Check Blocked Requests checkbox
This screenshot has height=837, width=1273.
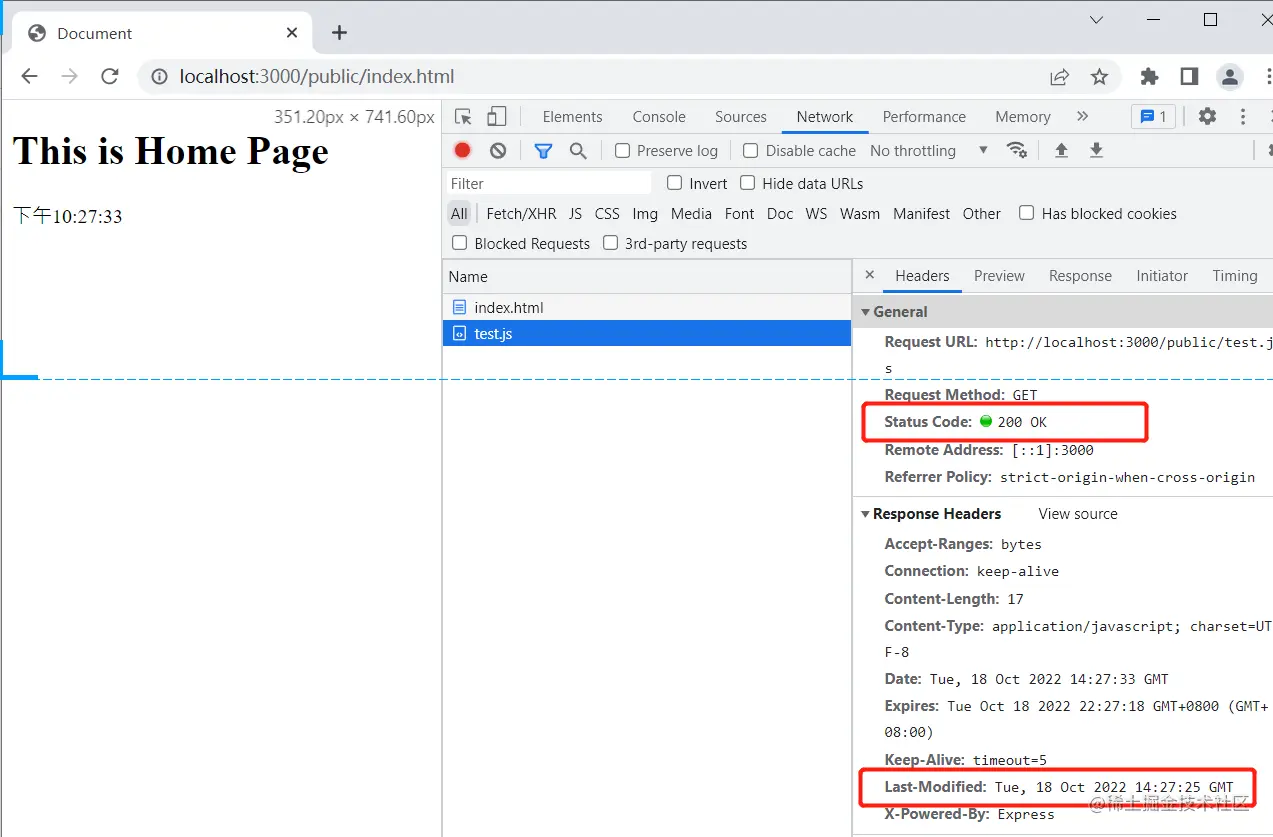point(460,243)
